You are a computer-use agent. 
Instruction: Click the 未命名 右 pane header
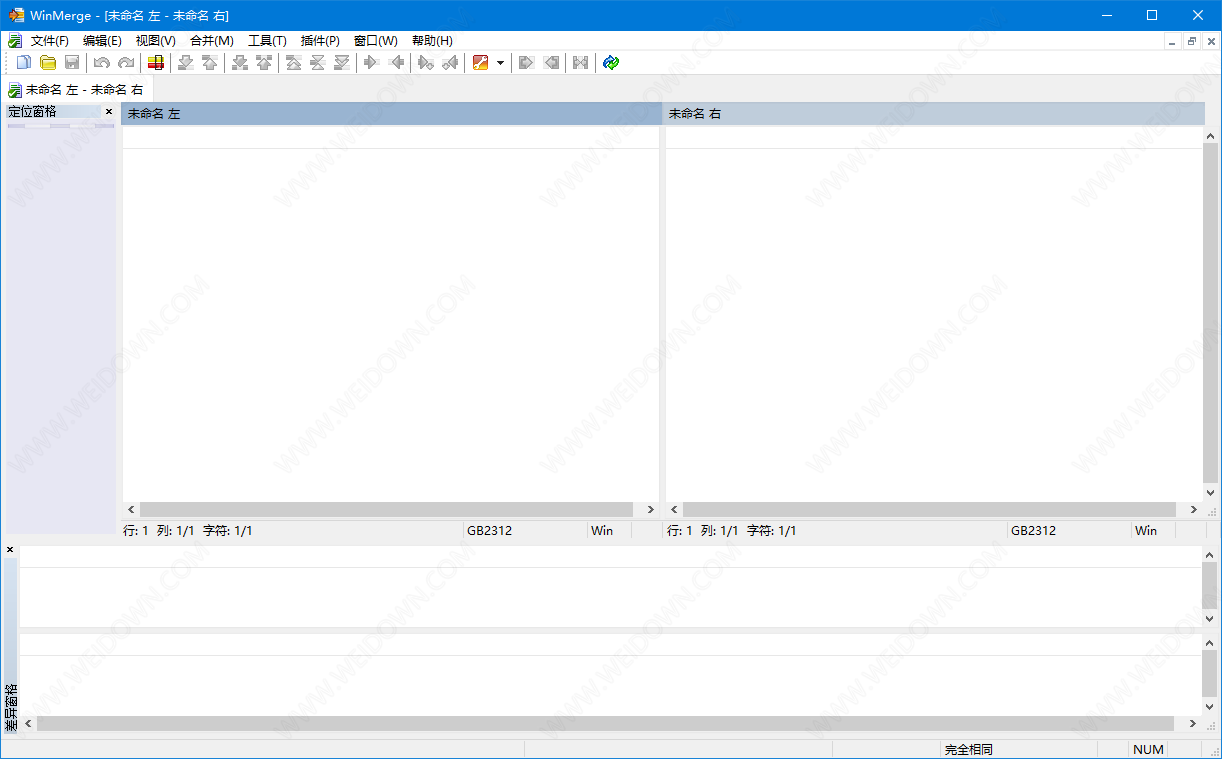coord(934,114)
